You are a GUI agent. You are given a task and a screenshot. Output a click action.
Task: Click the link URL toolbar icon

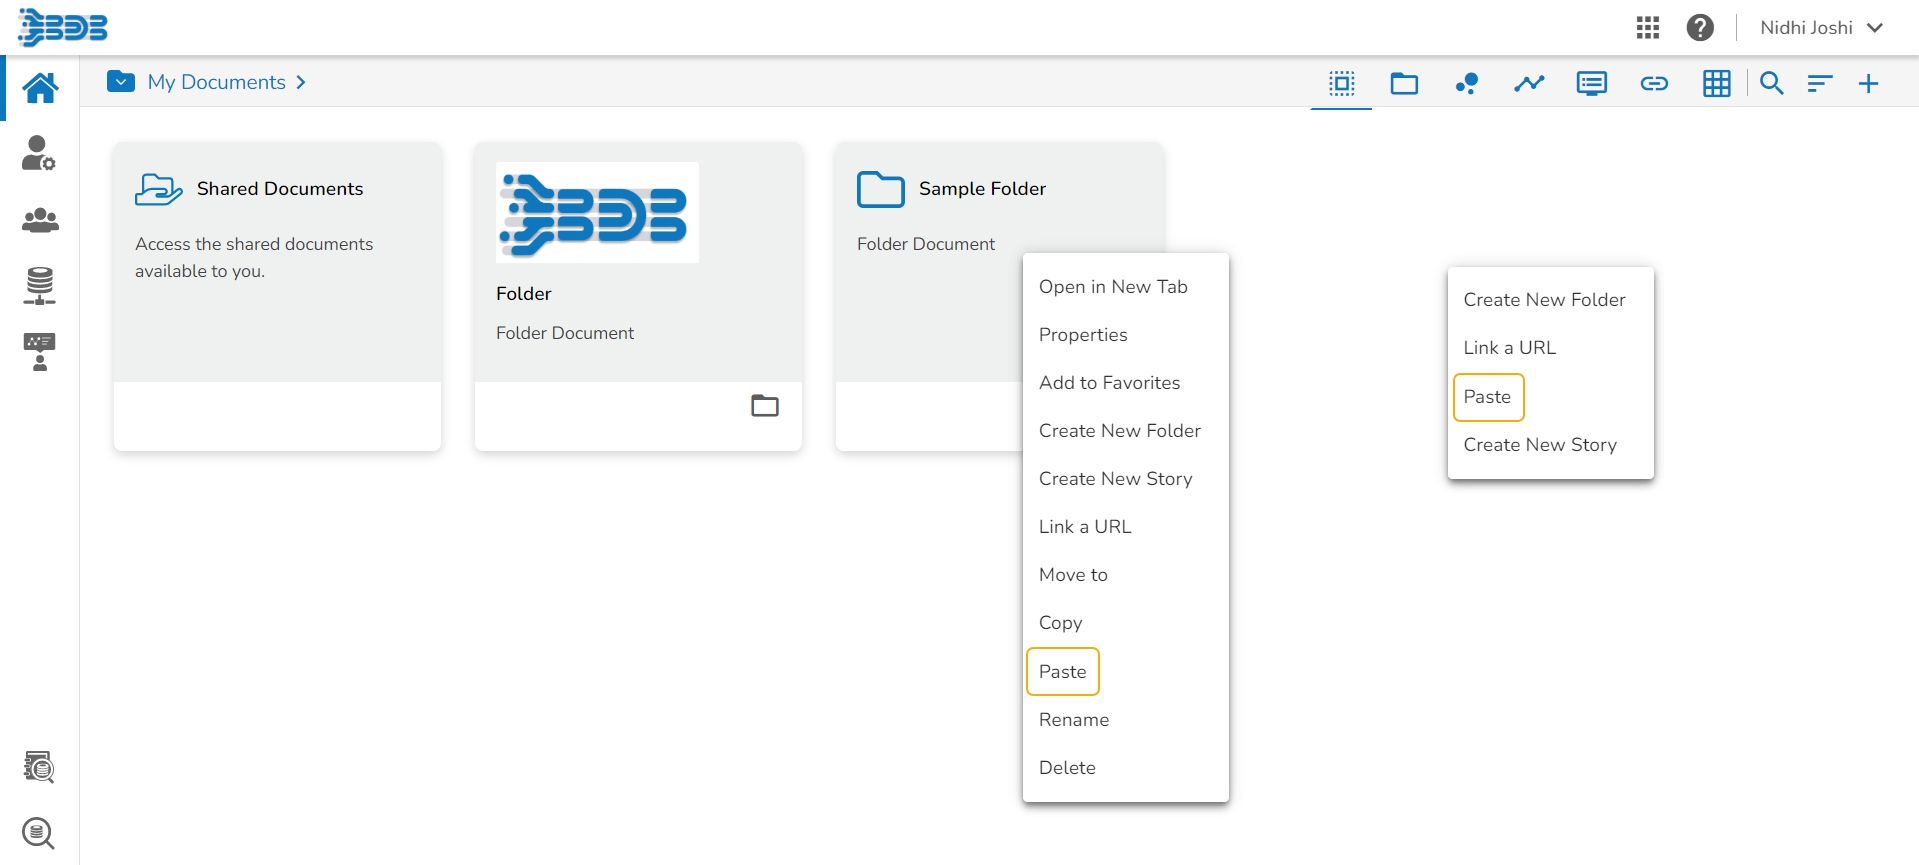point(1654,84)
